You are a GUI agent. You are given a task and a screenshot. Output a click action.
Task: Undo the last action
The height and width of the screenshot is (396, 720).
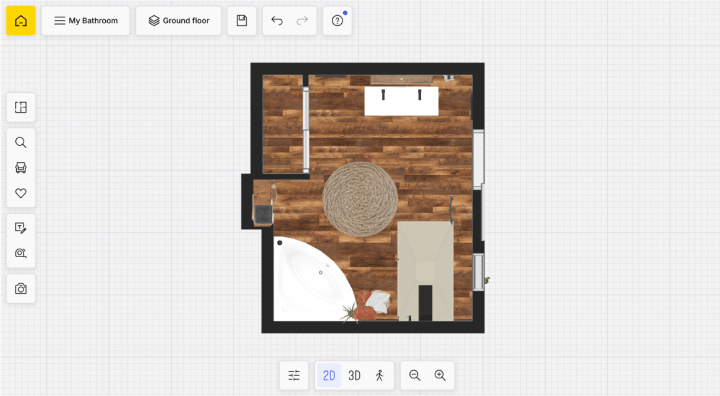point(277,21)
